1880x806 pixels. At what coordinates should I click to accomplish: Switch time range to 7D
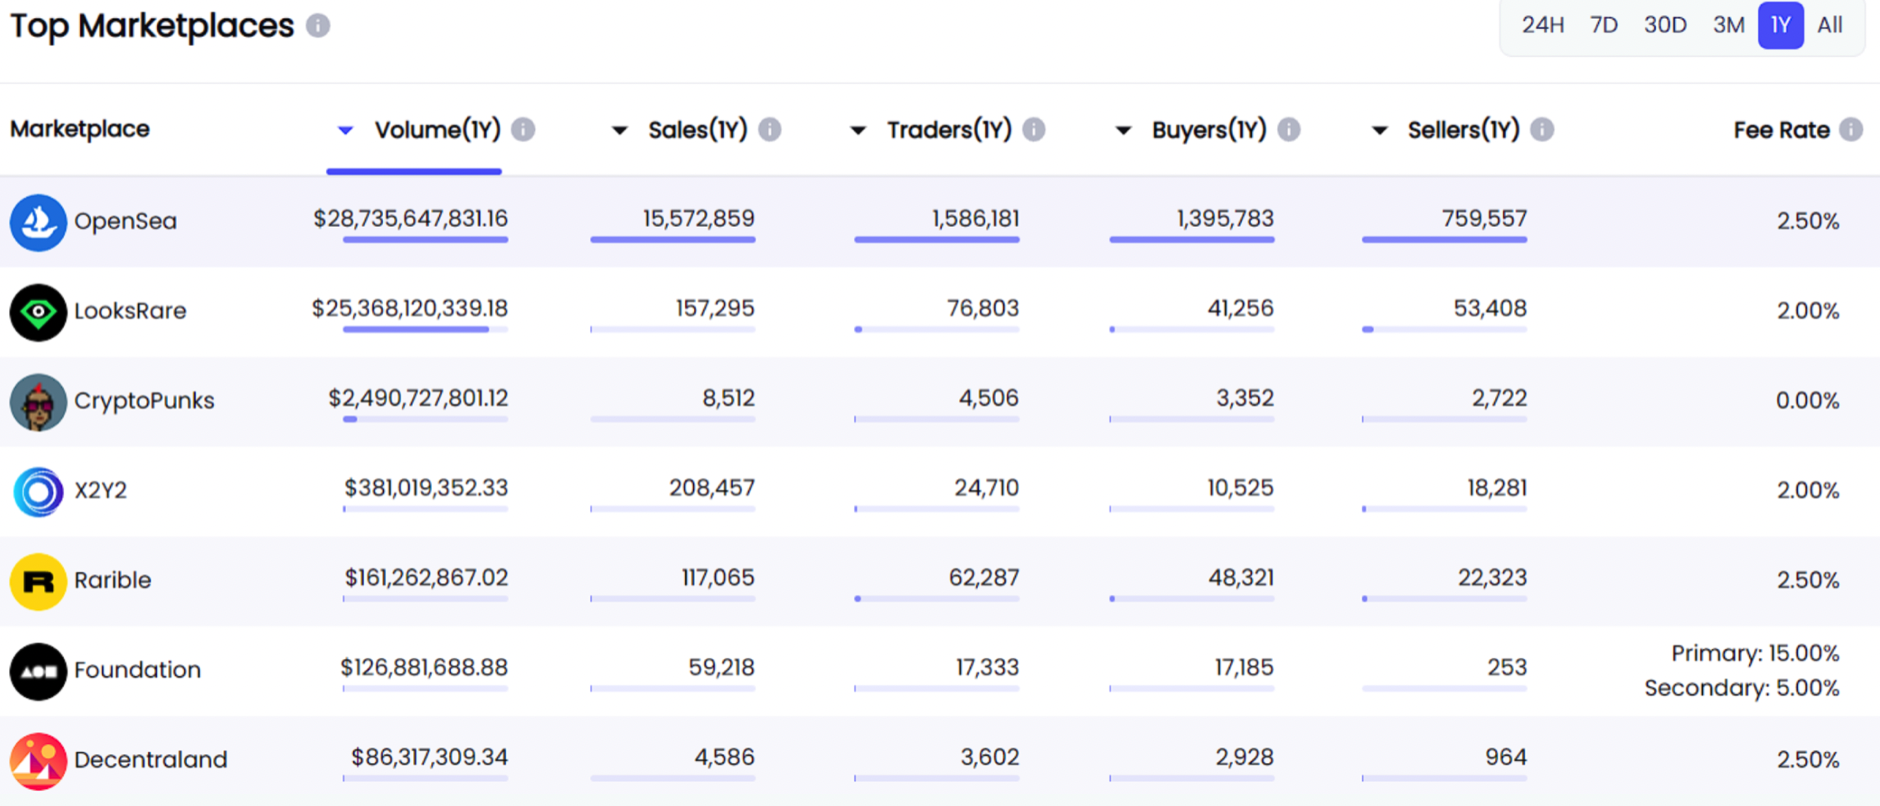point(1604,25)
